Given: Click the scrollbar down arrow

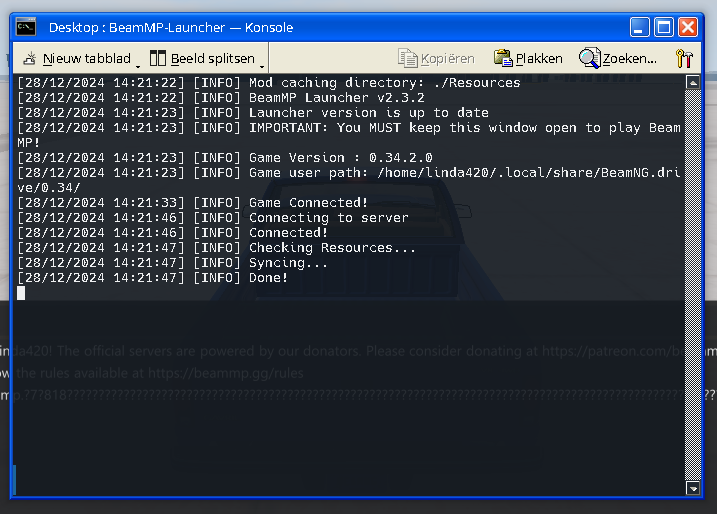Looking at the screenshot, I should tap(693, 488).
